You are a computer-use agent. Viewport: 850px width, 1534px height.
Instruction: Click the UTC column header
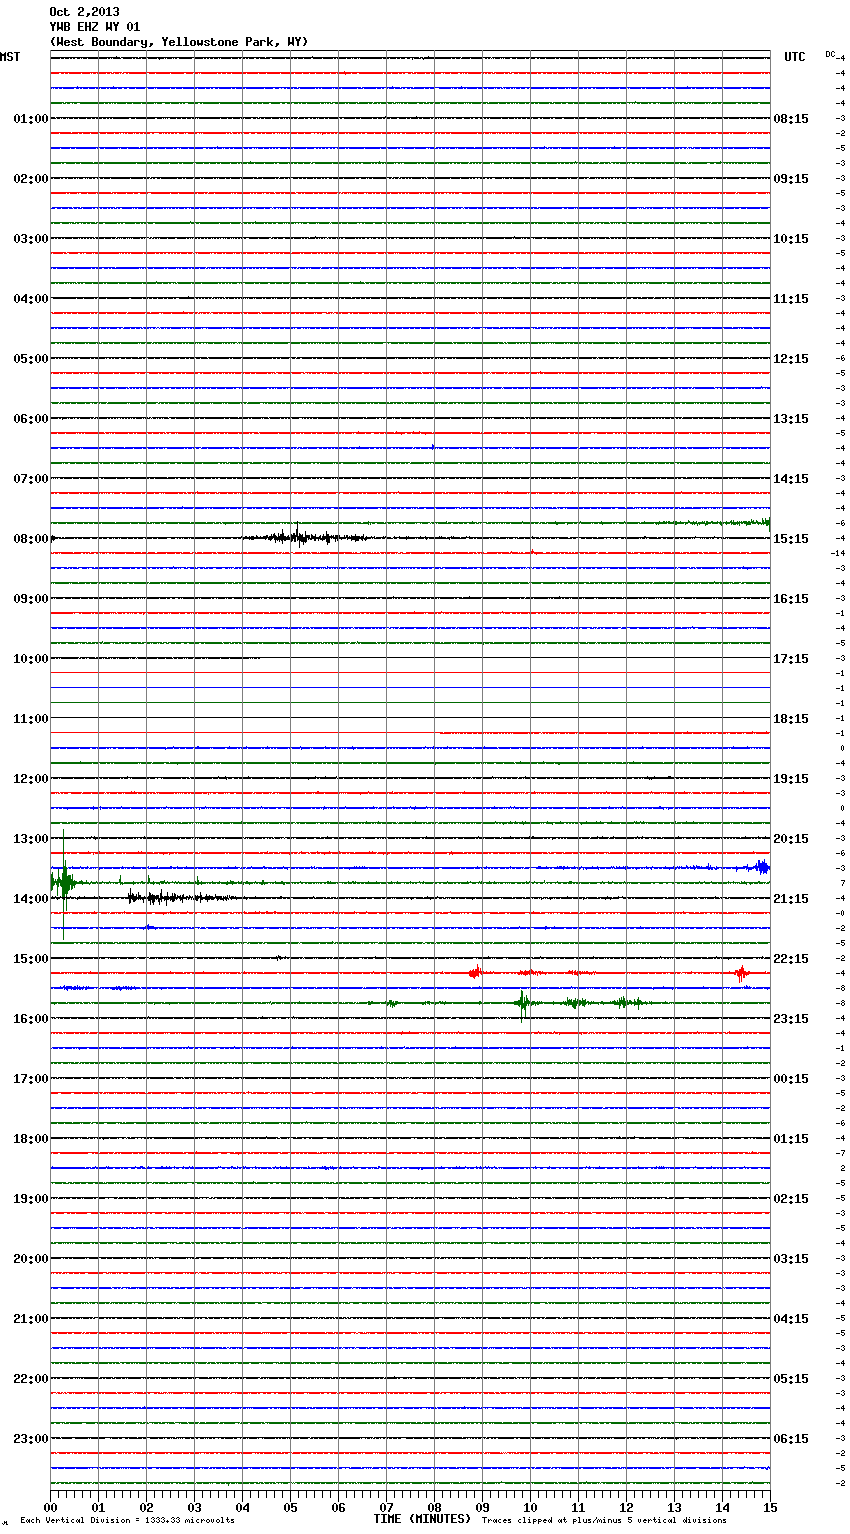tap(795, 57)
